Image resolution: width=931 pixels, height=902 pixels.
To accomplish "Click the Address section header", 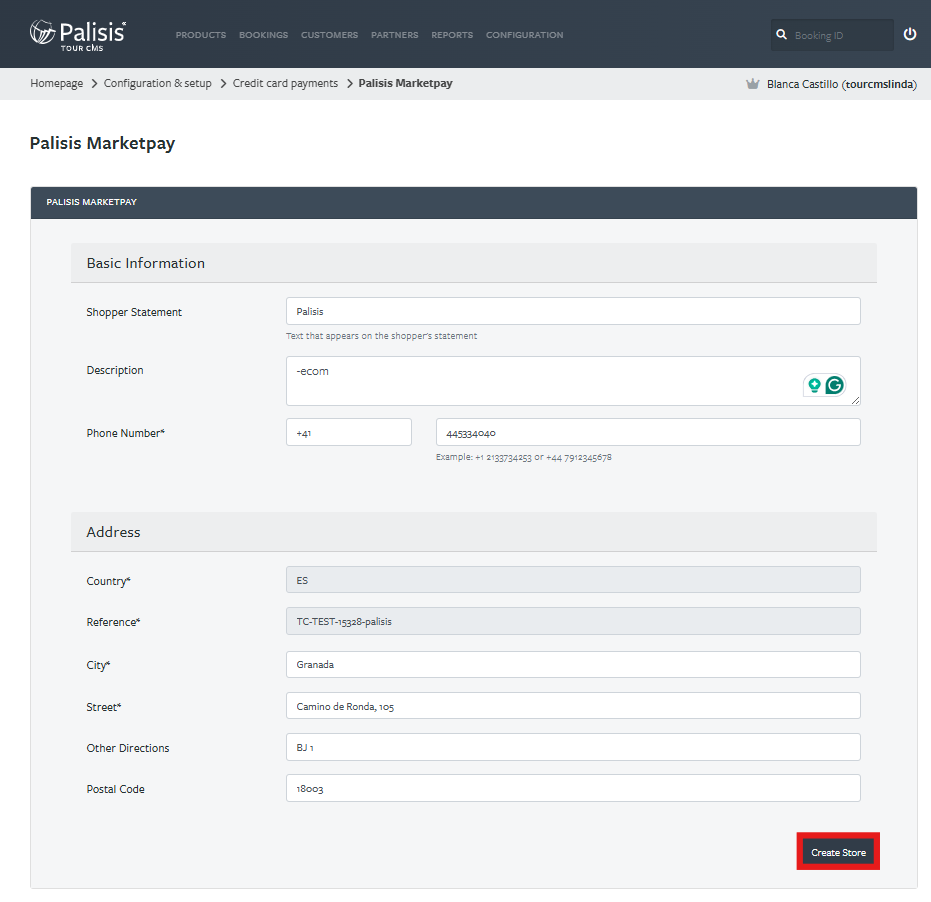I will [x=474, y=532].
